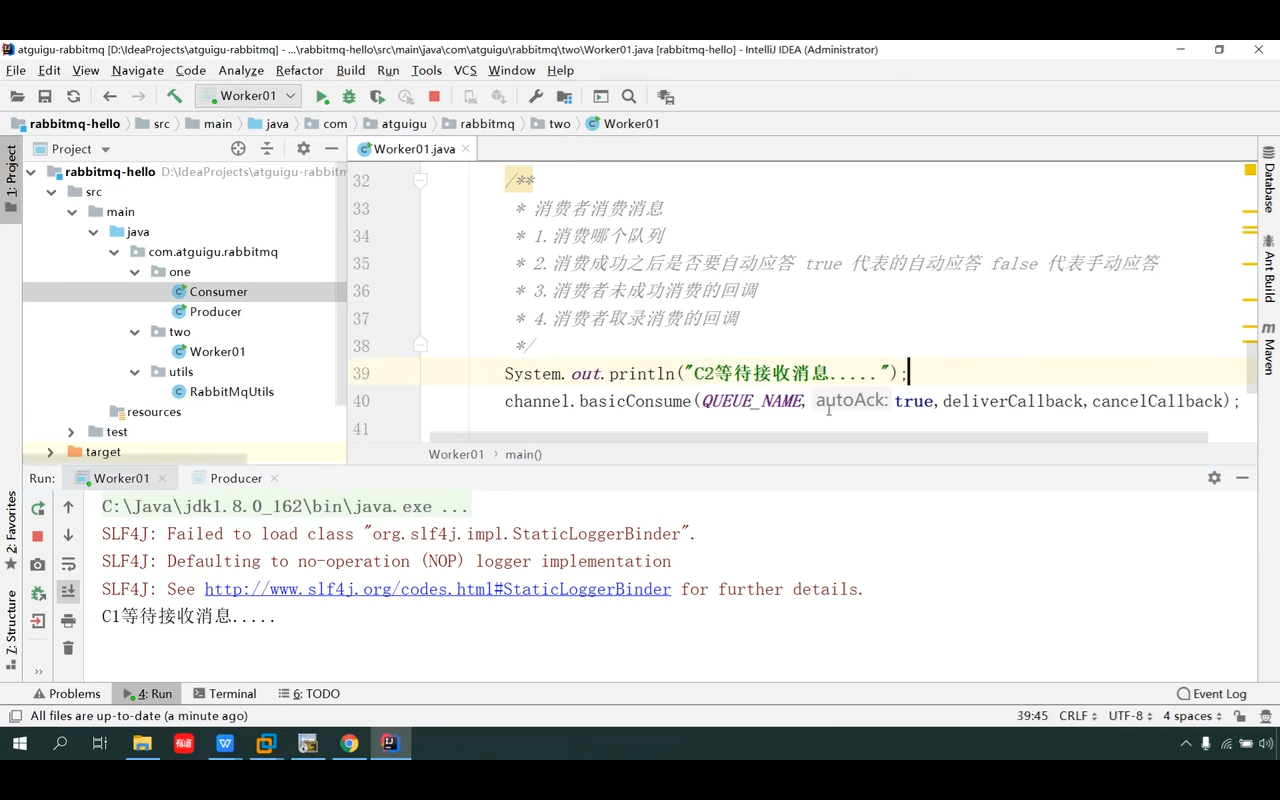Screen dimensions: 1280x800
Task: Print console output with printer icon
Action: coord(68,620)
